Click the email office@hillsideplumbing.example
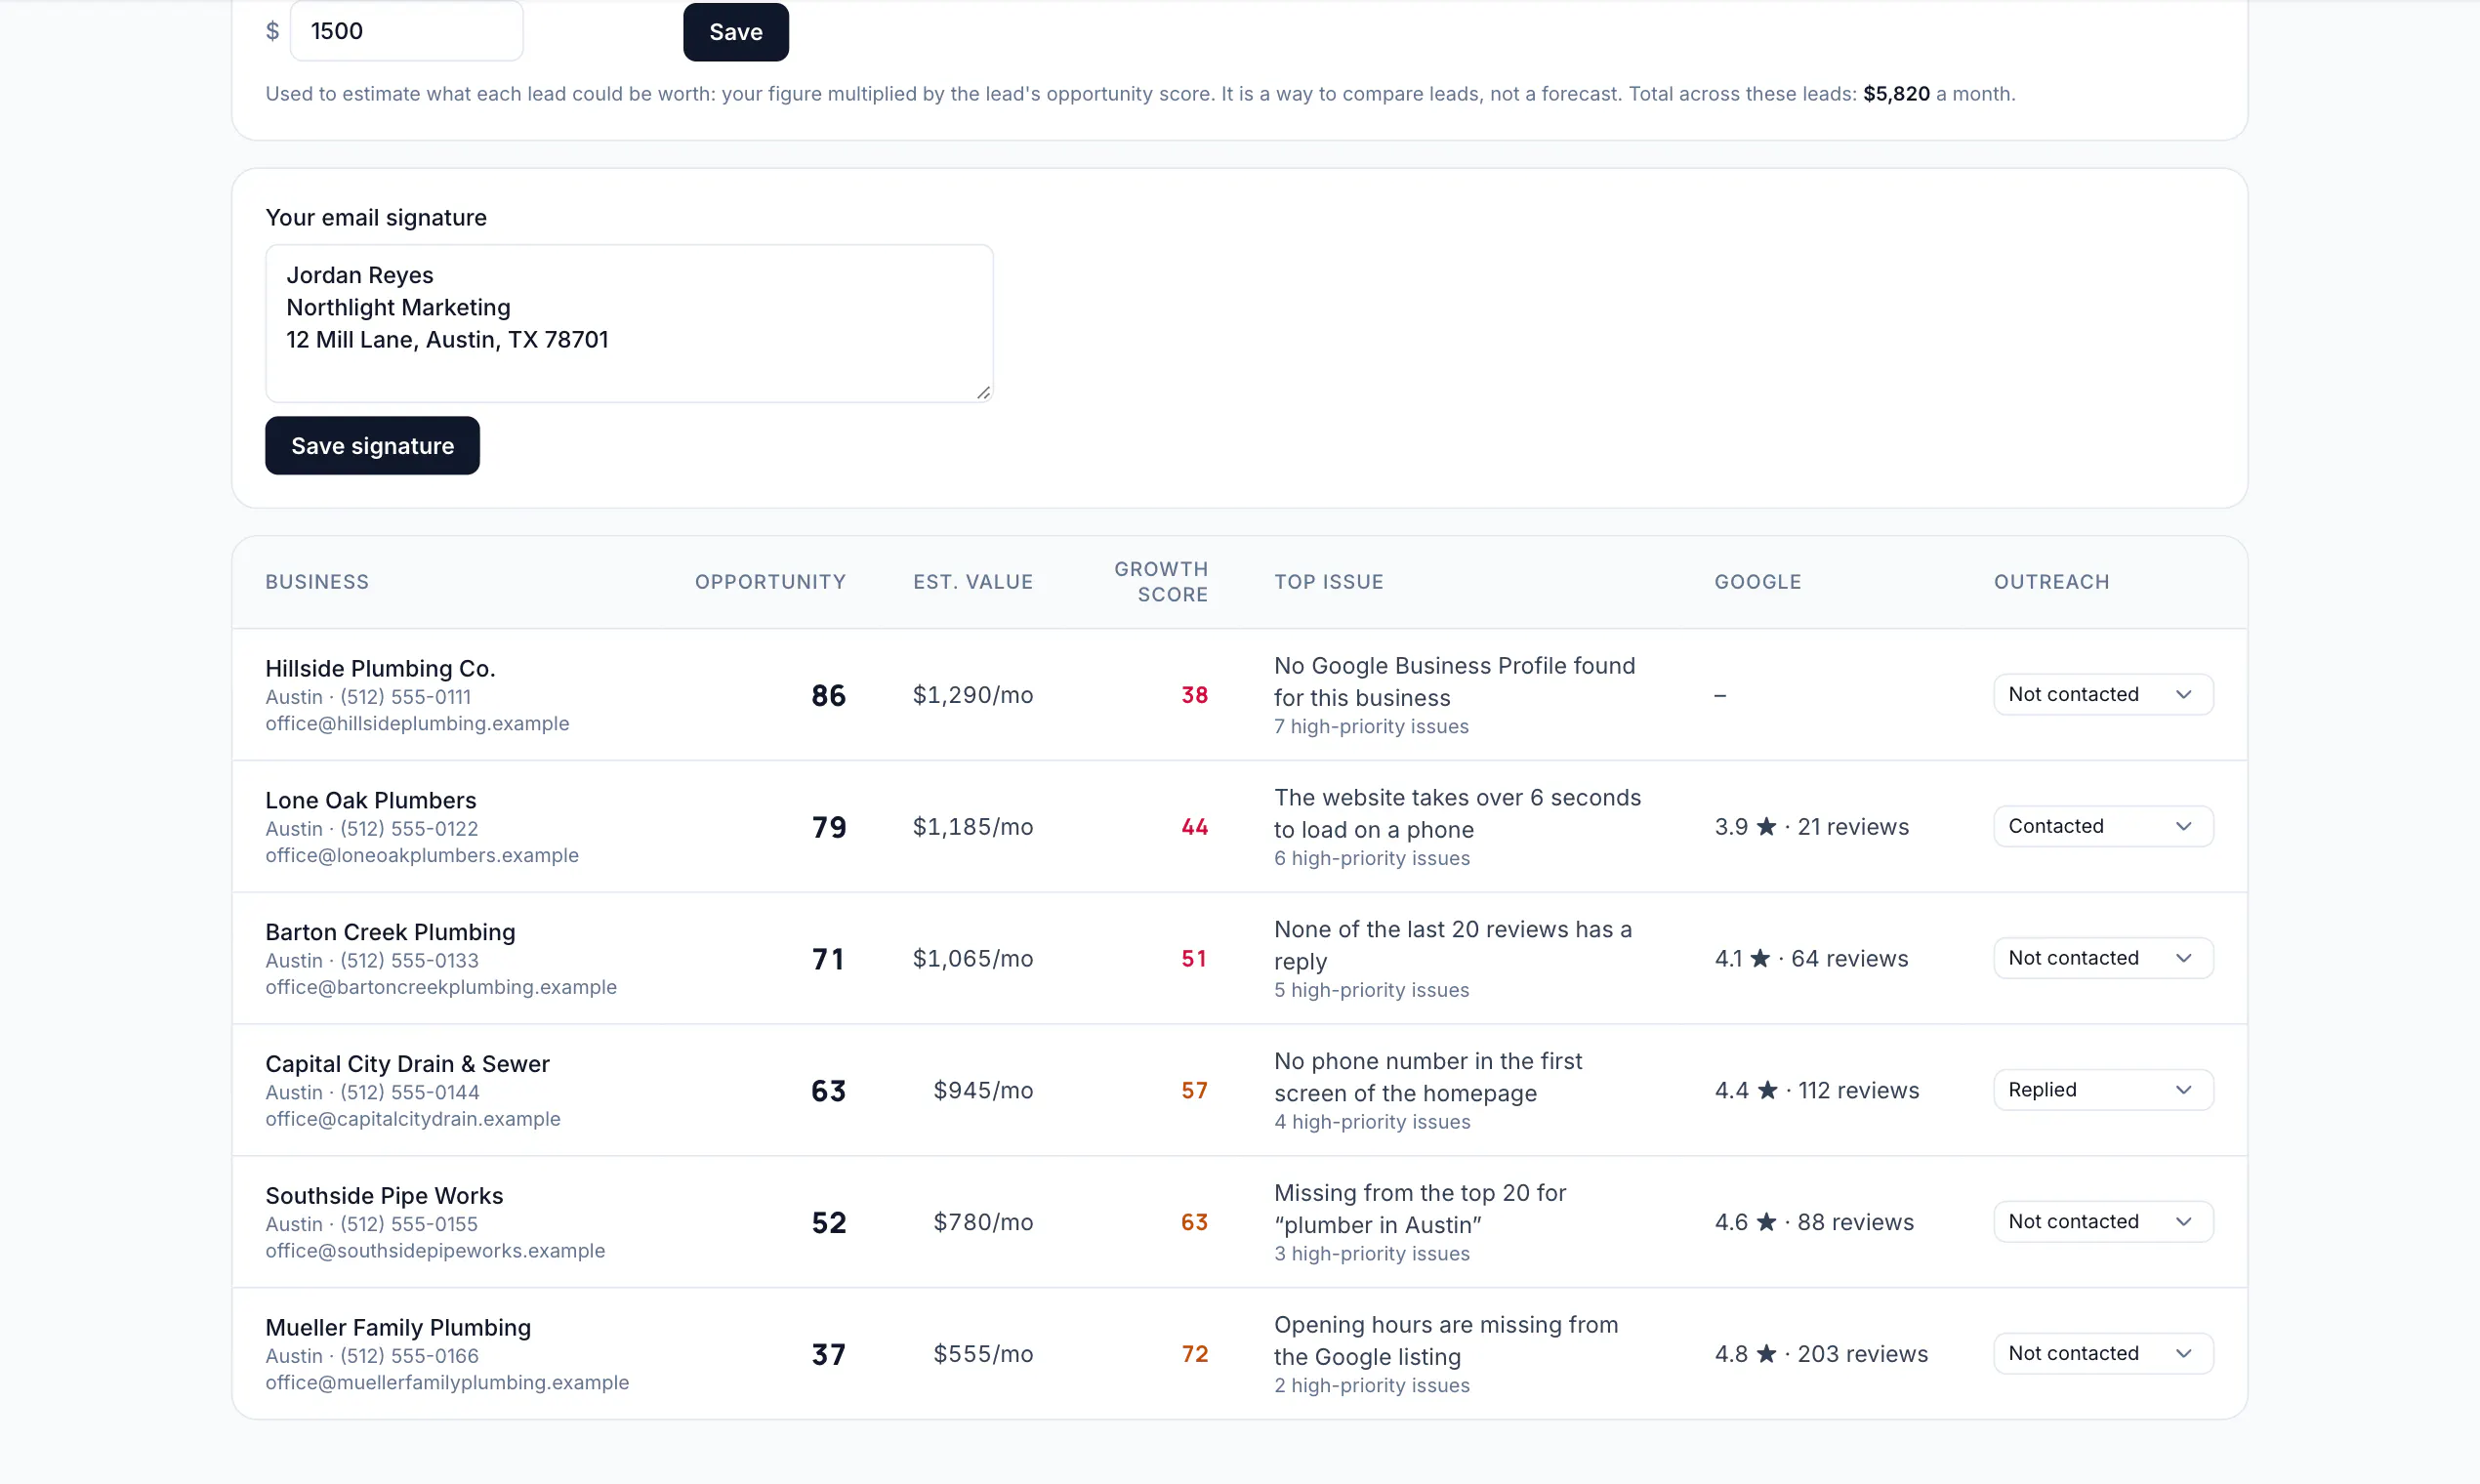The width and height of the screenshot is (2480, 1484). tap(417, 723)
